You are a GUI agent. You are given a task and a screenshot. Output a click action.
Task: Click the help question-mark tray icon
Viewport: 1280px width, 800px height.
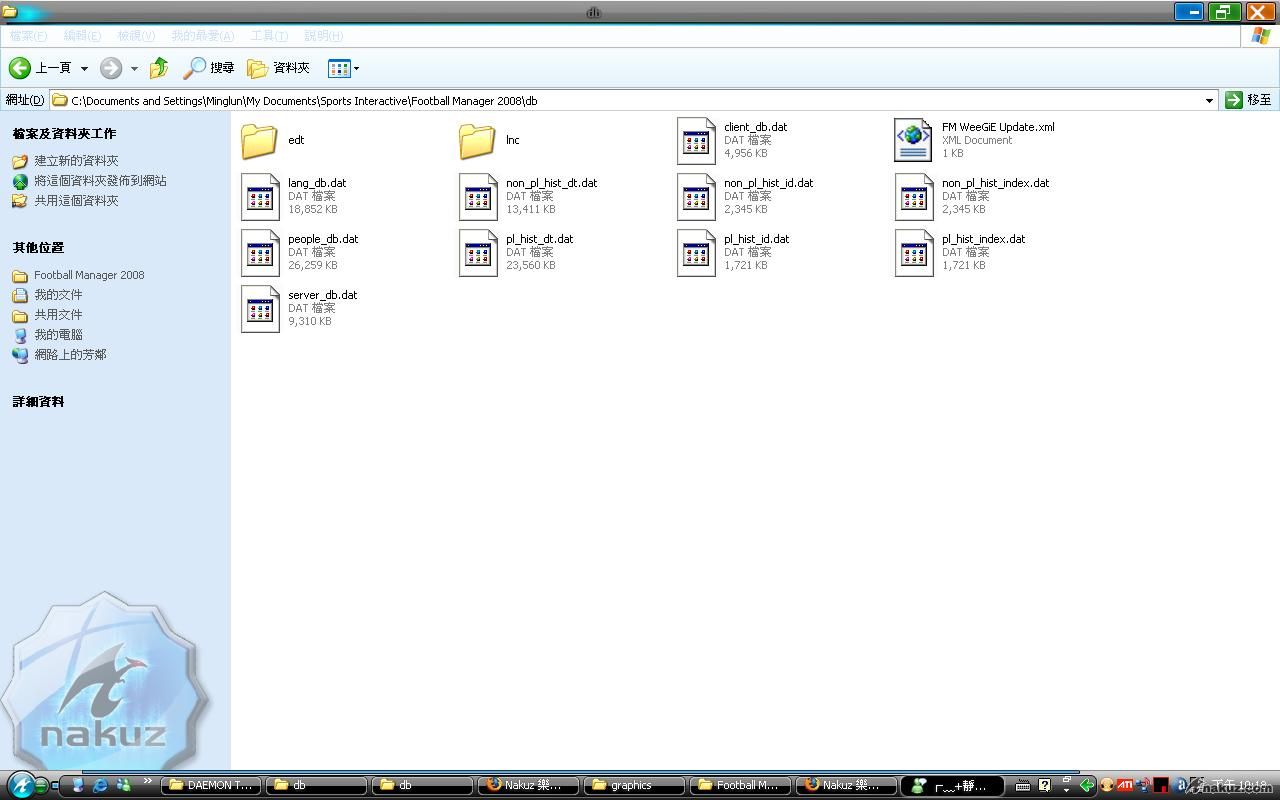[x=1044, y=785]
